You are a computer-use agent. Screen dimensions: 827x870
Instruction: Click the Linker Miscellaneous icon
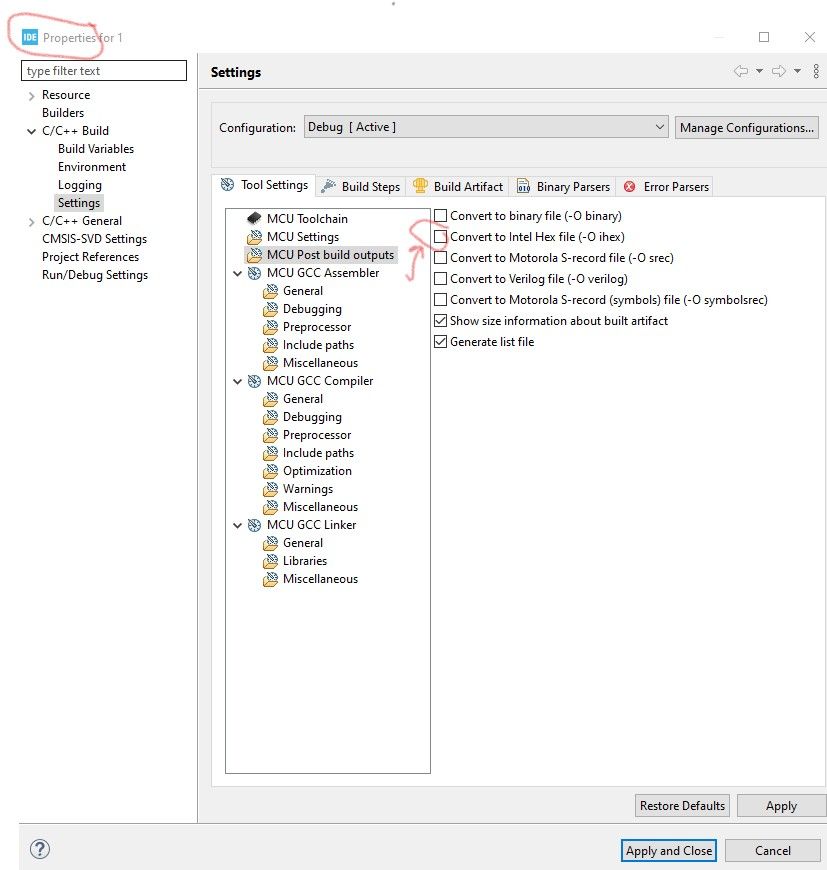click(271, 579)
